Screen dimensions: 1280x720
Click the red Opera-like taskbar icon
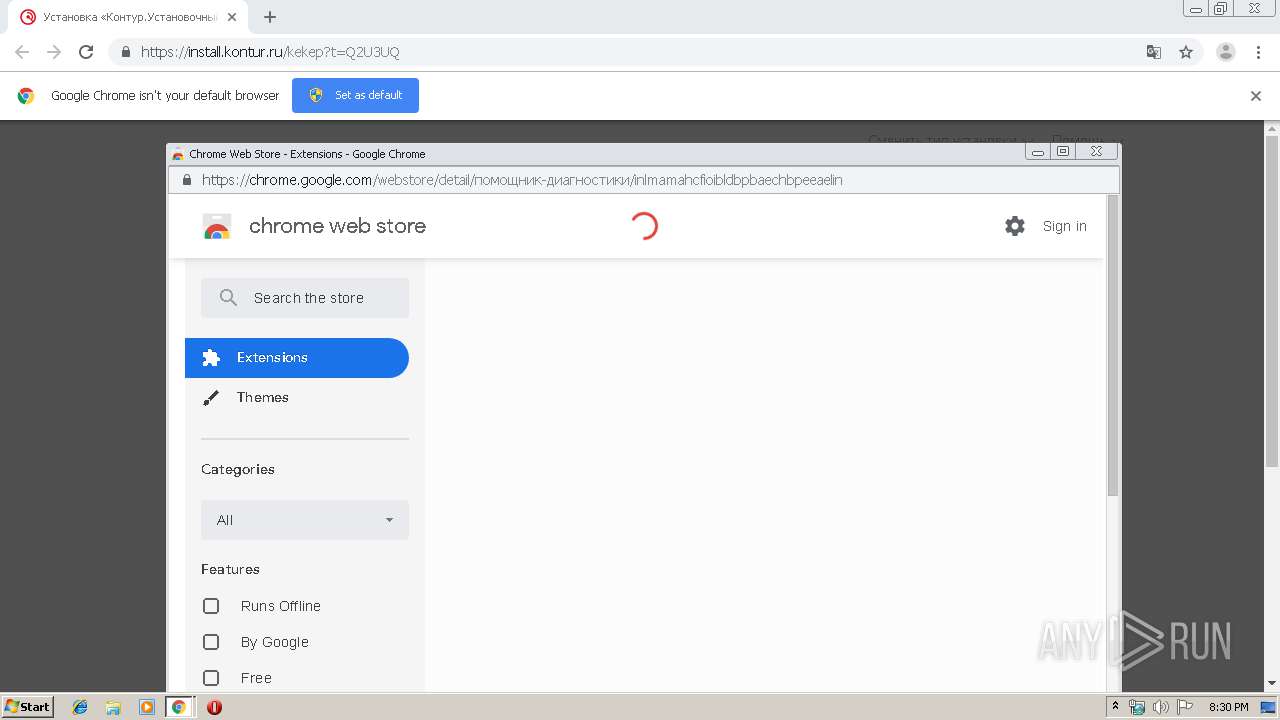point(214,707)
